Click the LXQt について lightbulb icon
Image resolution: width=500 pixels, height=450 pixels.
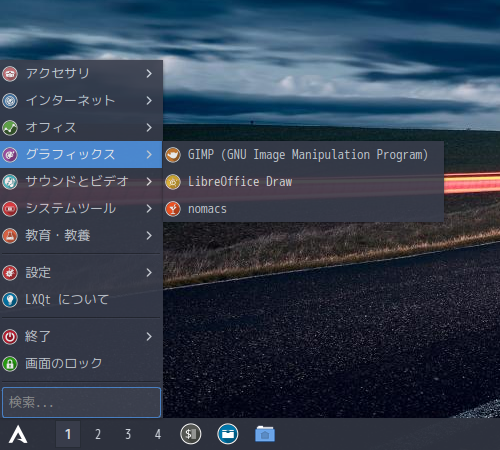[10, 300]
